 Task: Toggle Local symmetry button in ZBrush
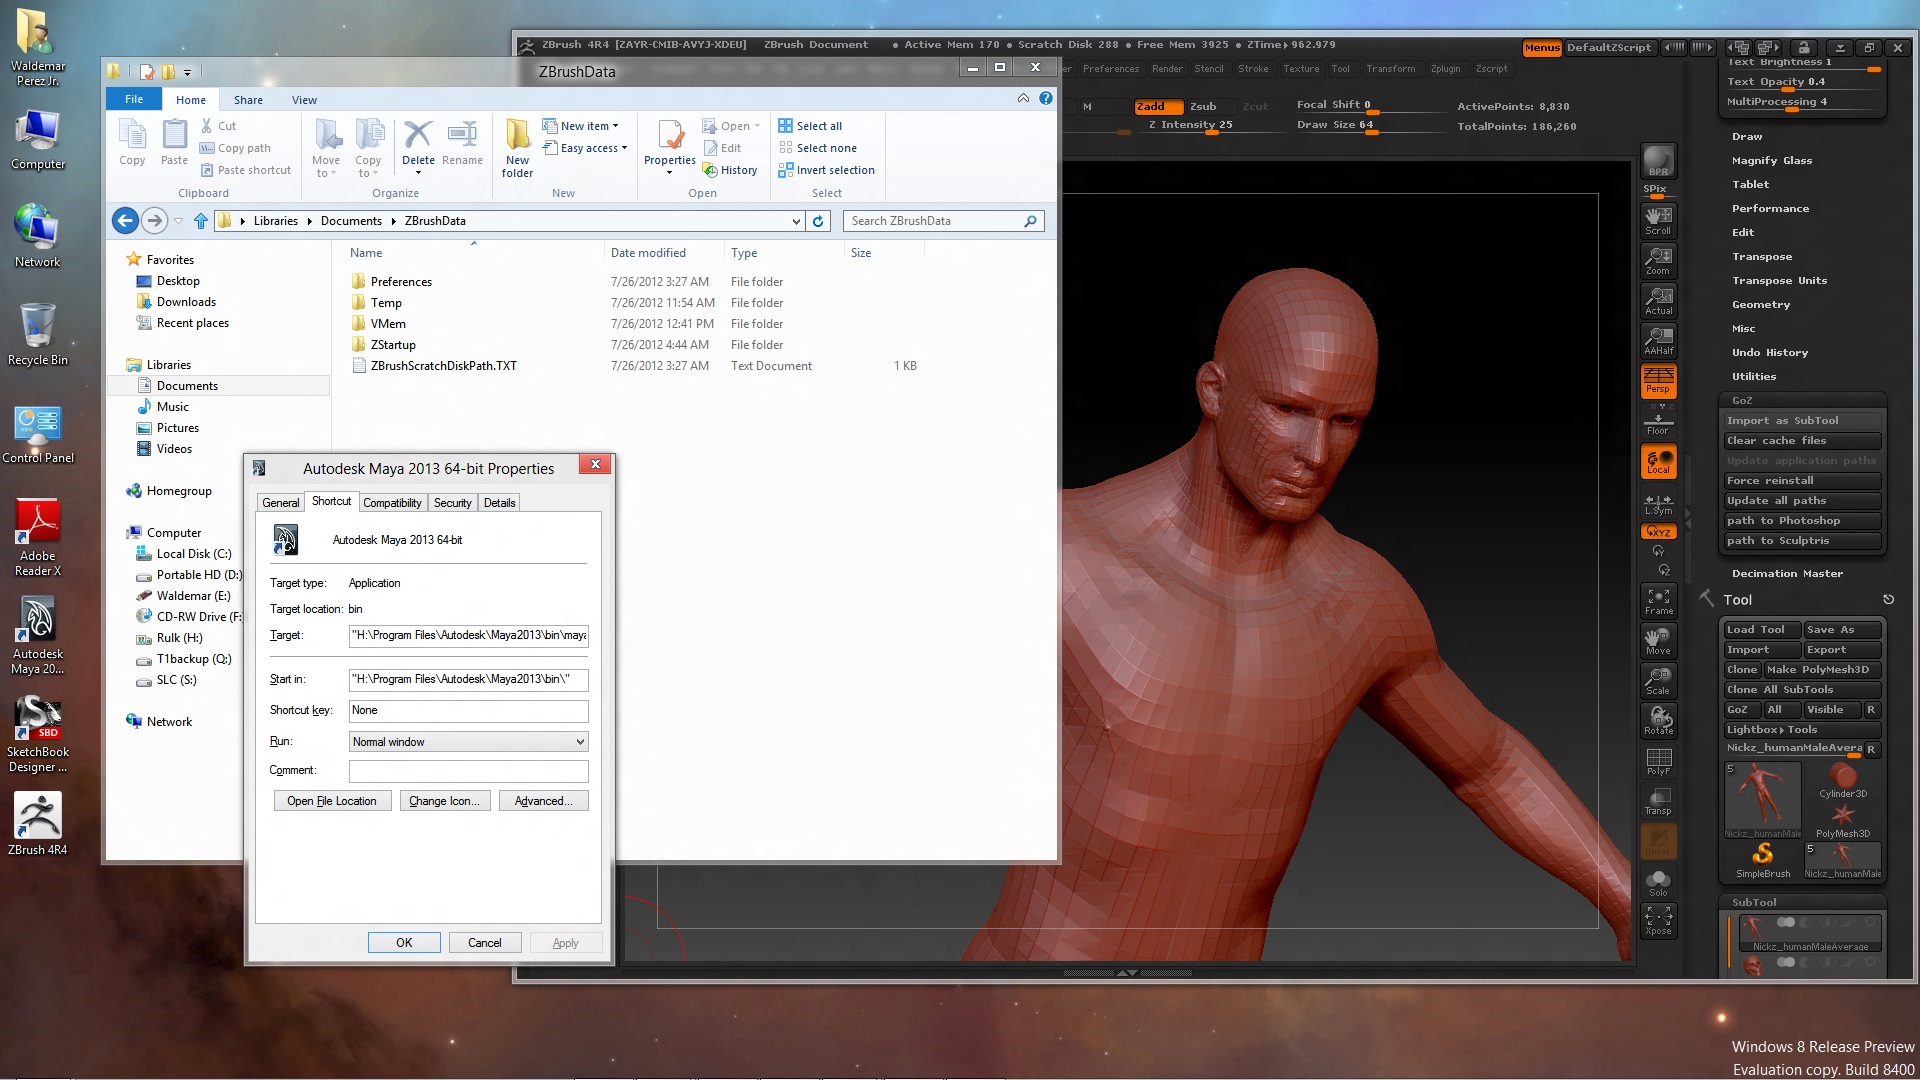coord(1658,461)
